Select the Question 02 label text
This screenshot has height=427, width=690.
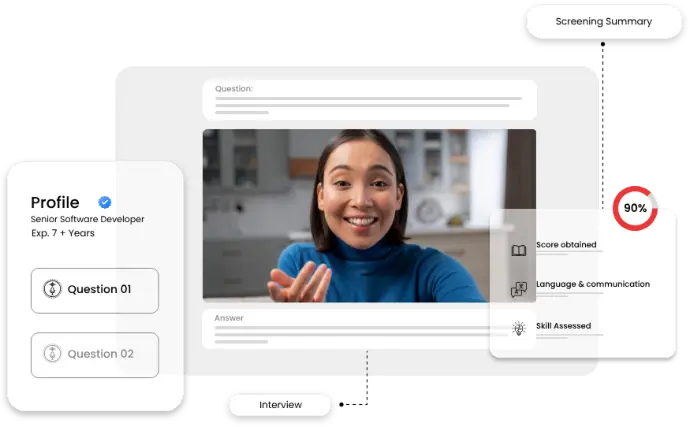(100, 354)
